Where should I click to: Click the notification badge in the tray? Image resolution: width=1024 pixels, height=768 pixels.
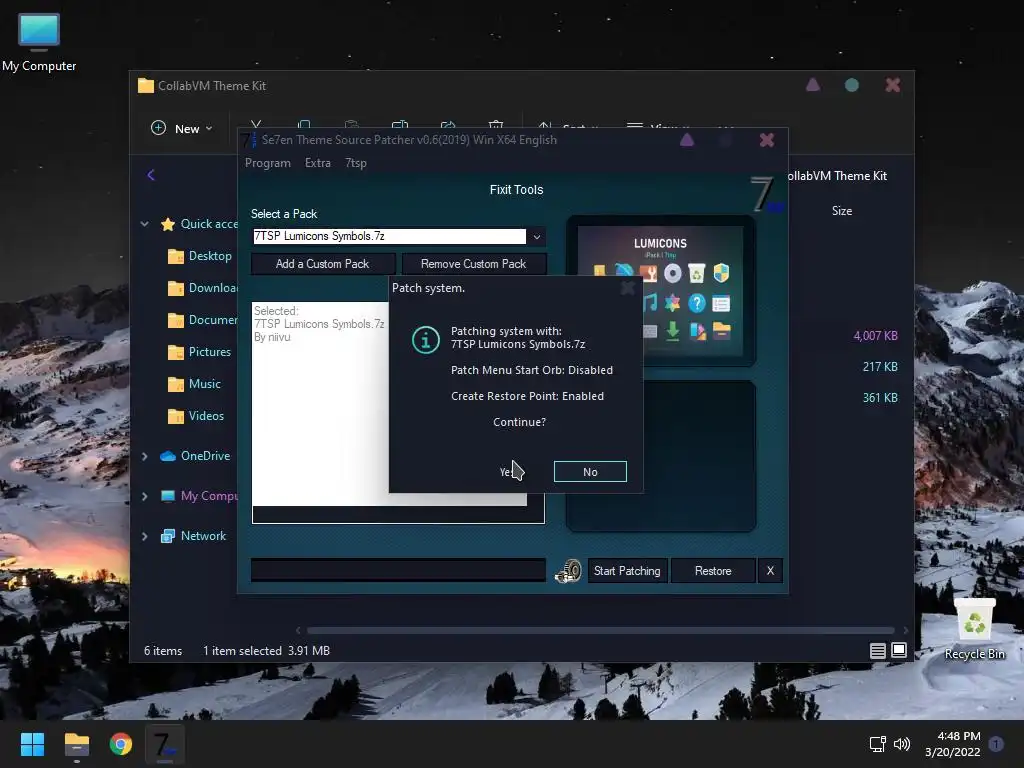click(997, 743)
